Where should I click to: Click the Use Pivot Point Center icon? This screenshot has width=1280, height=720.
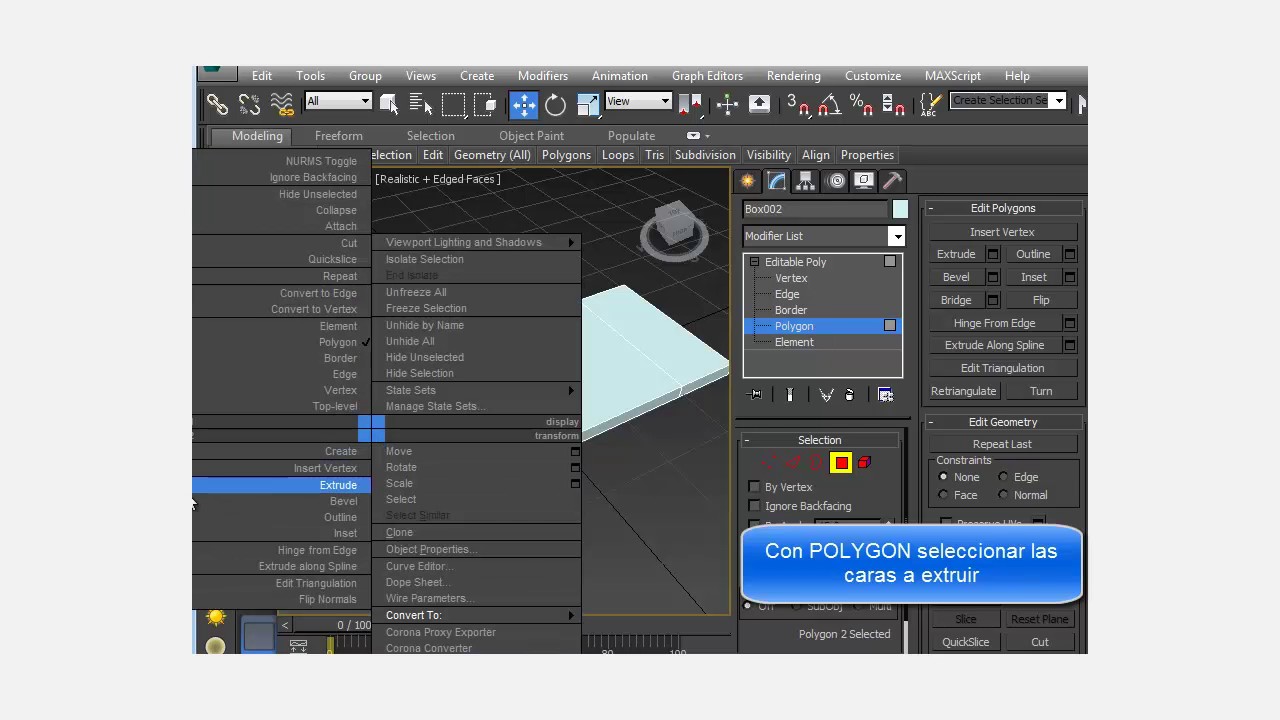[690, 103]
